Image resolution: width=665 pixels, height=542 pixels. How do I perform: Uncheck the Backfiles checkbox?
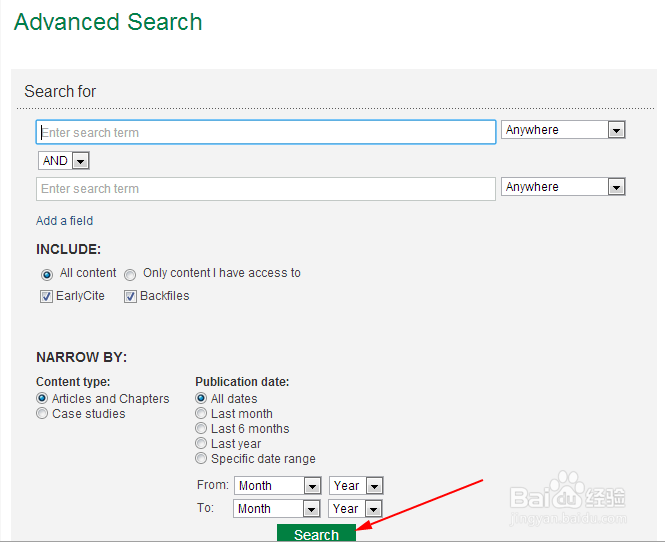click(x=130, y=296)
